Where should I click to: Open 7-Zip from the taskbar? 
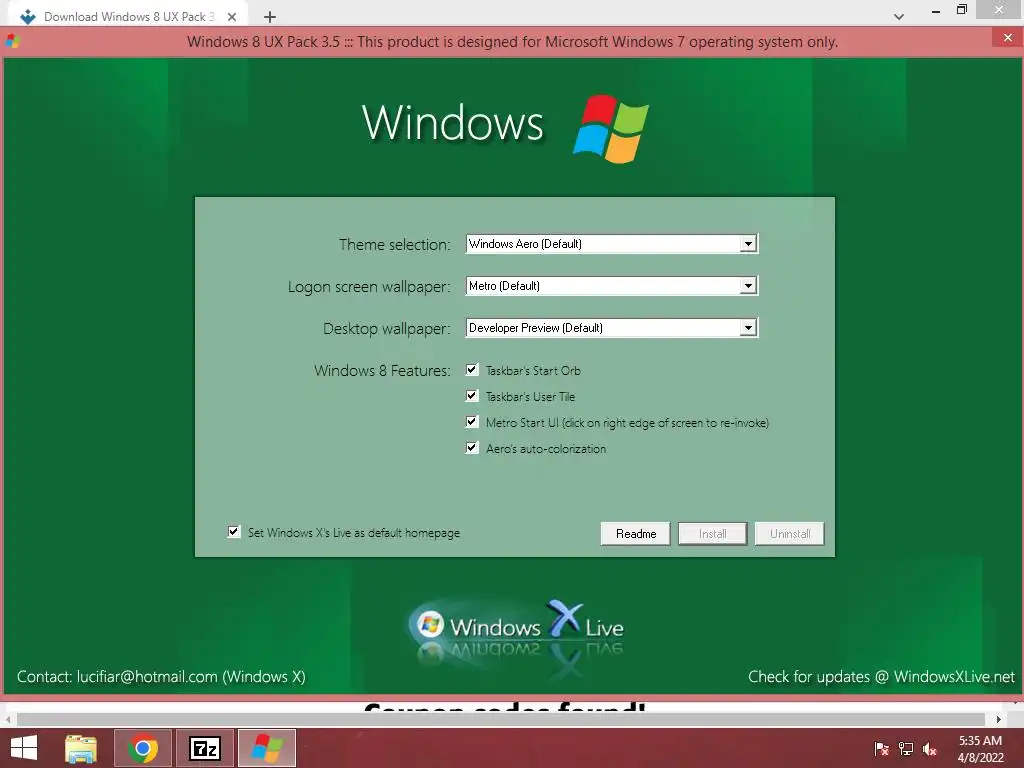(204, 748)
